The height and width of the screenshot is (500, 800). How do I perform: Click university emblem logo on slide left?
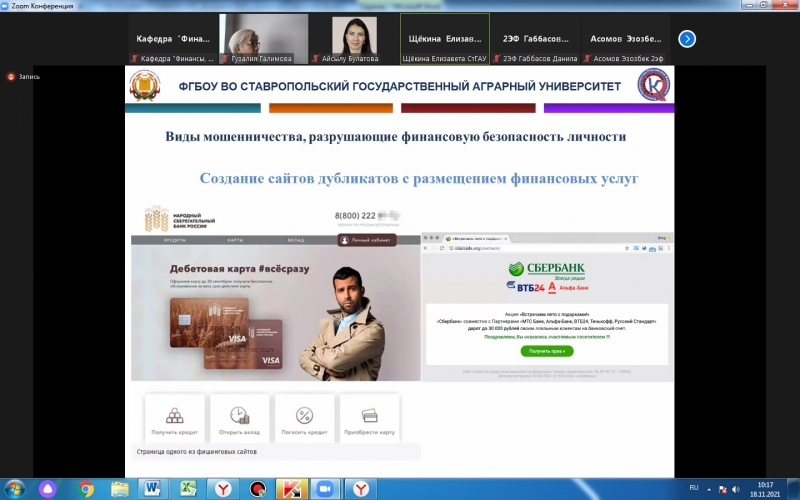point(145,85)
